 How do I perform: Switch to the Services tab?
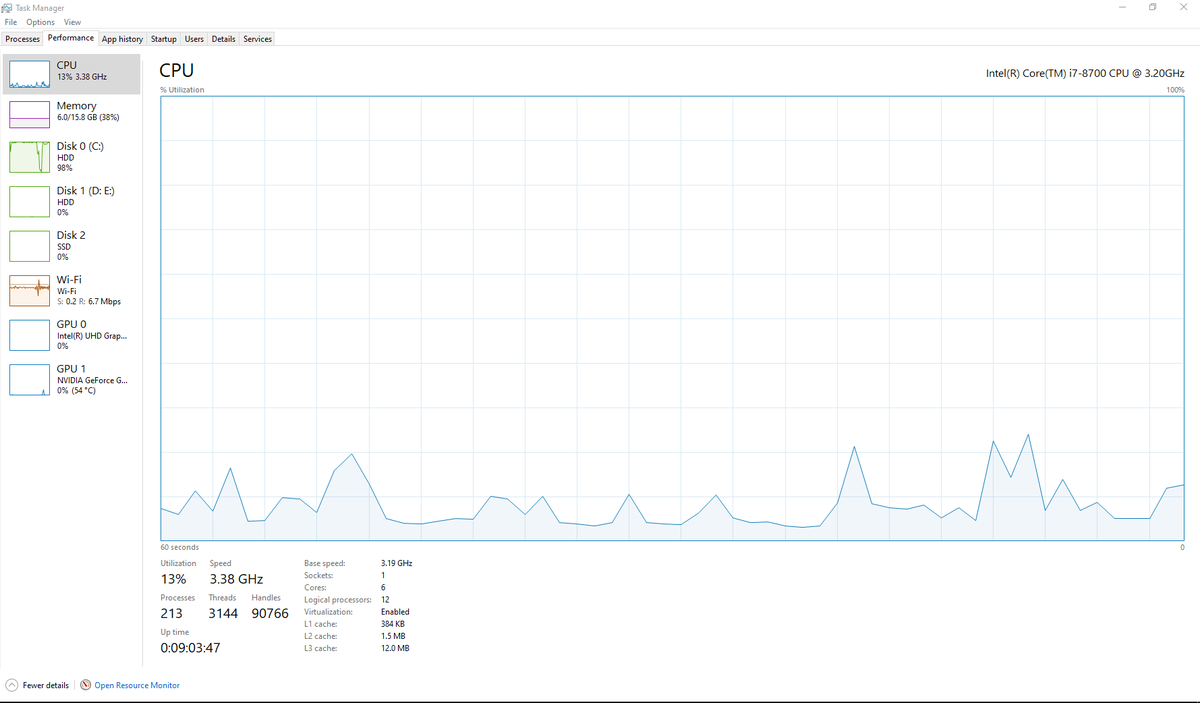[x=257, y=39]
